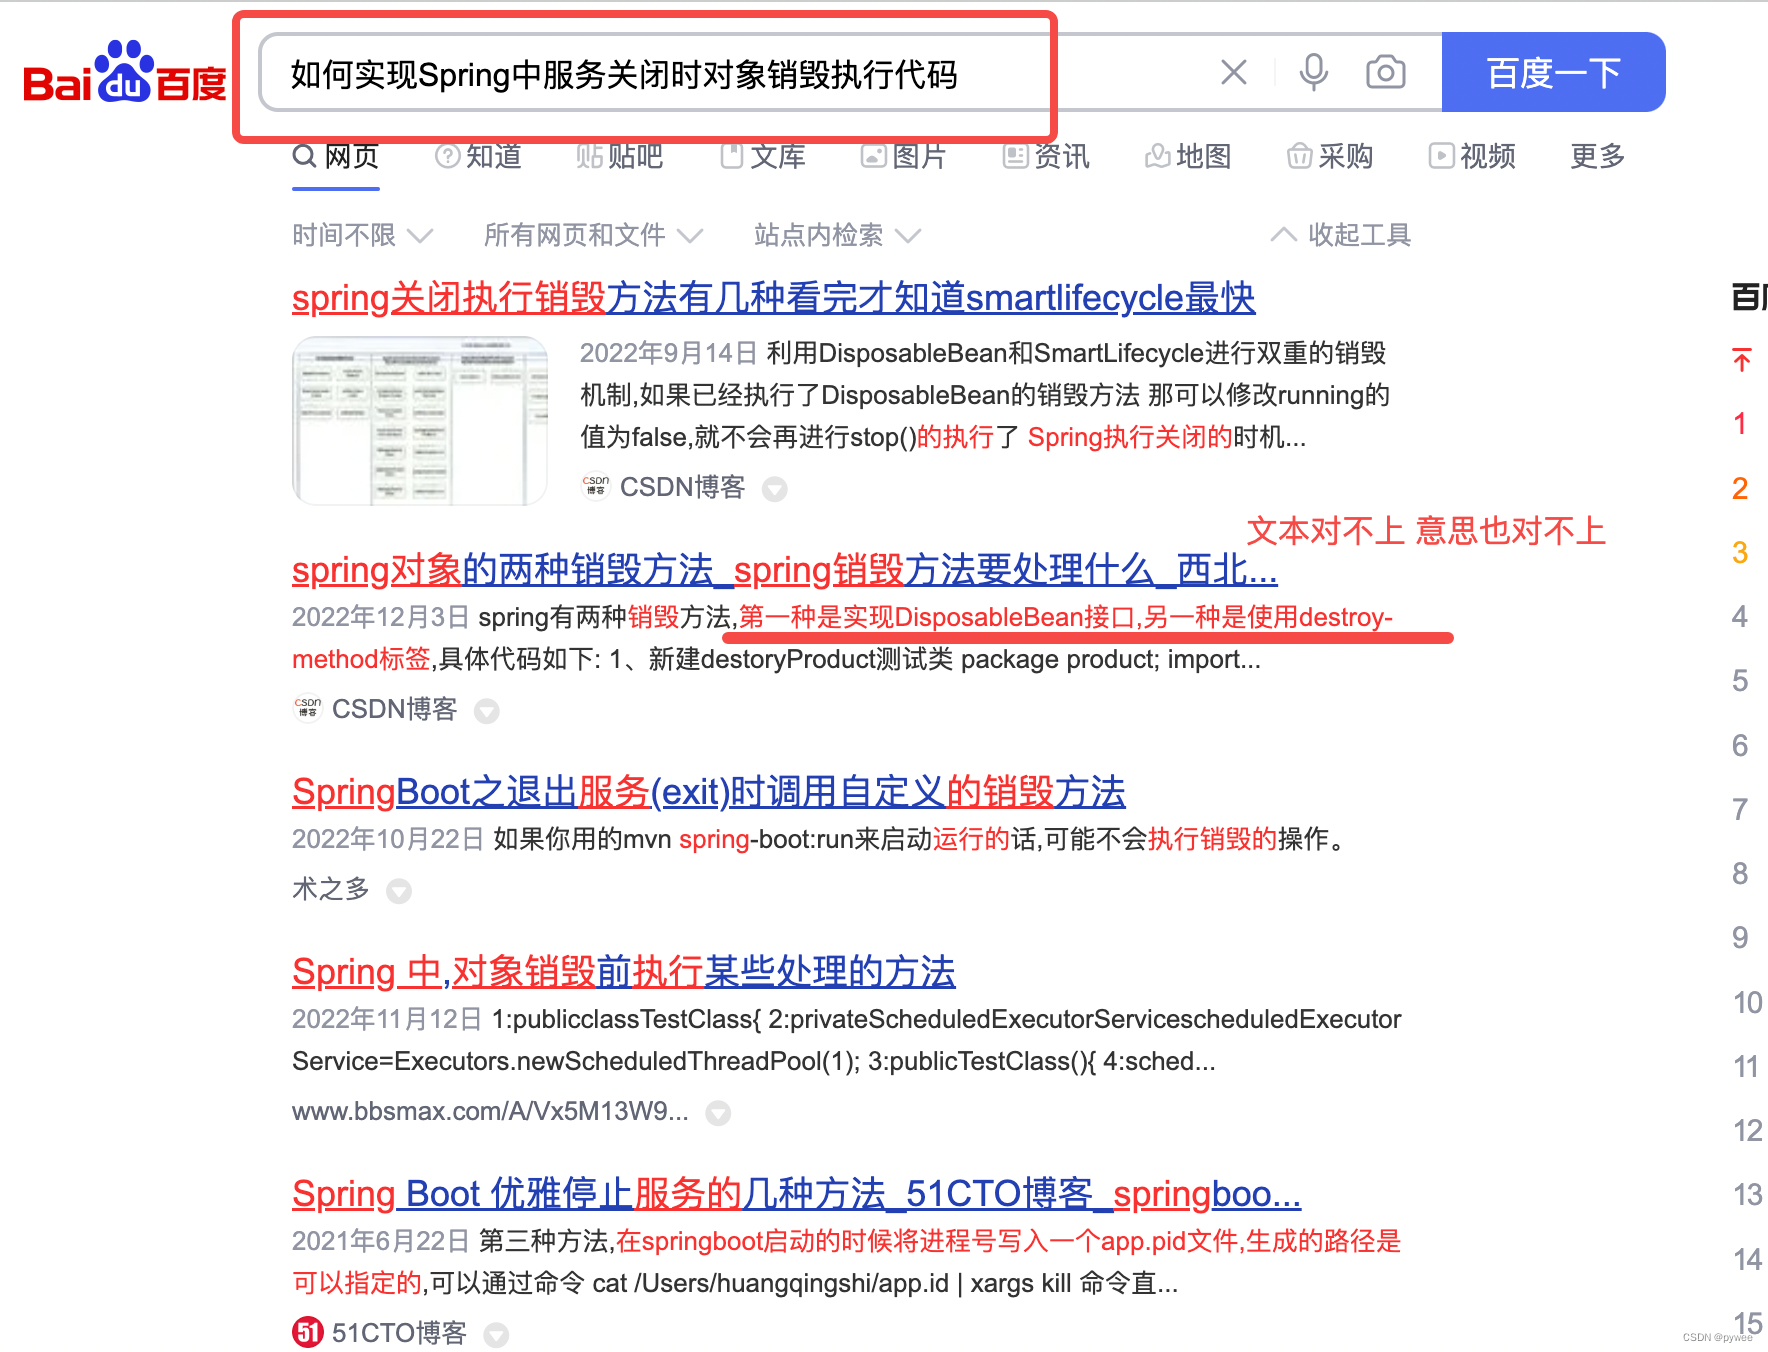Screen dimensions: 1768x1352
Task: Select hot-list item number 6 in sidebar
Action: (x=1740, y=745)
